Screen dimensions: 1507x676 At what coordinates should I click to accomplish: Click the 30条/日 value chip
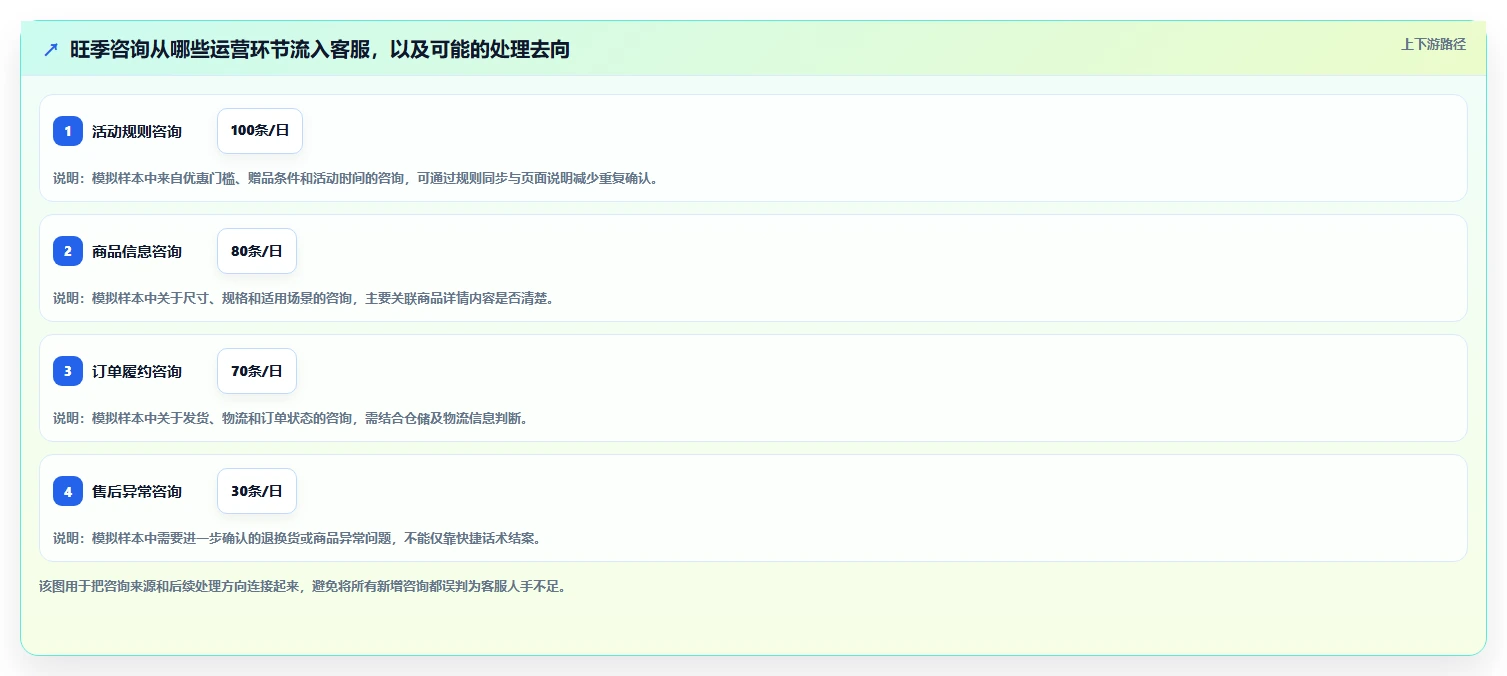[257, 491]
